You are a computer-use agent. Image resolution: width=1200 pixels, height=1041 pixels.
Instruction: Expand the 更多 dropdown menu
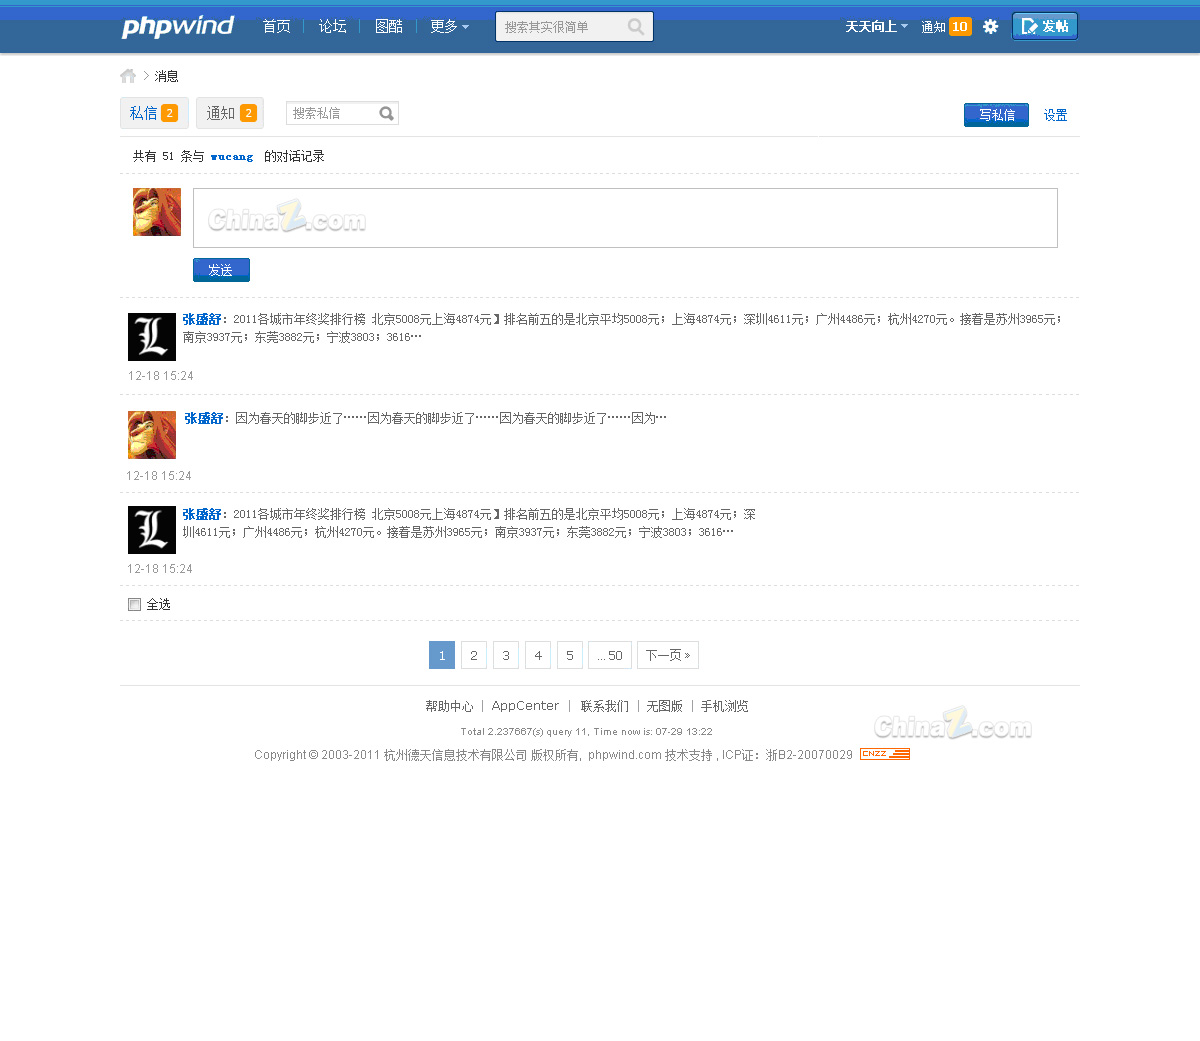click(449, 27)
